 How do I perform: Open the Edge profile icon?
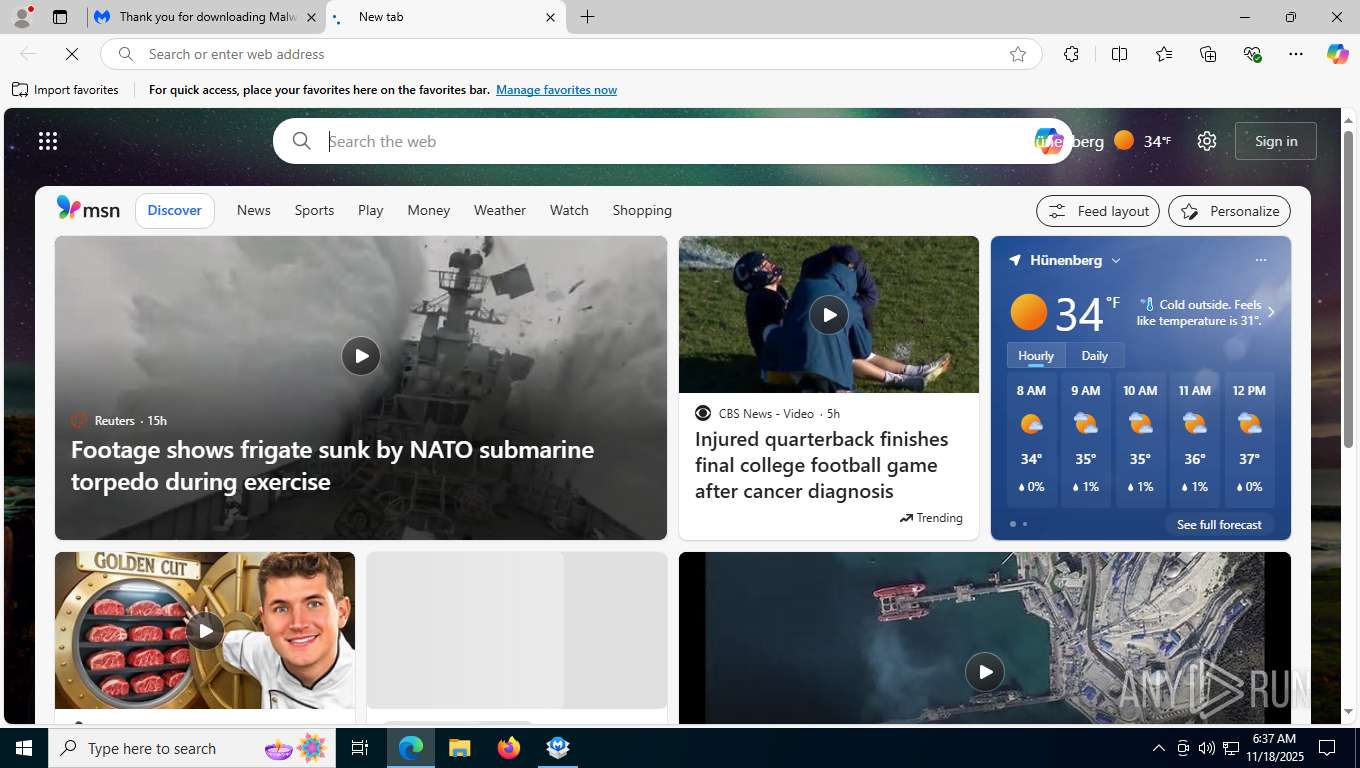[x=22, y=17]
